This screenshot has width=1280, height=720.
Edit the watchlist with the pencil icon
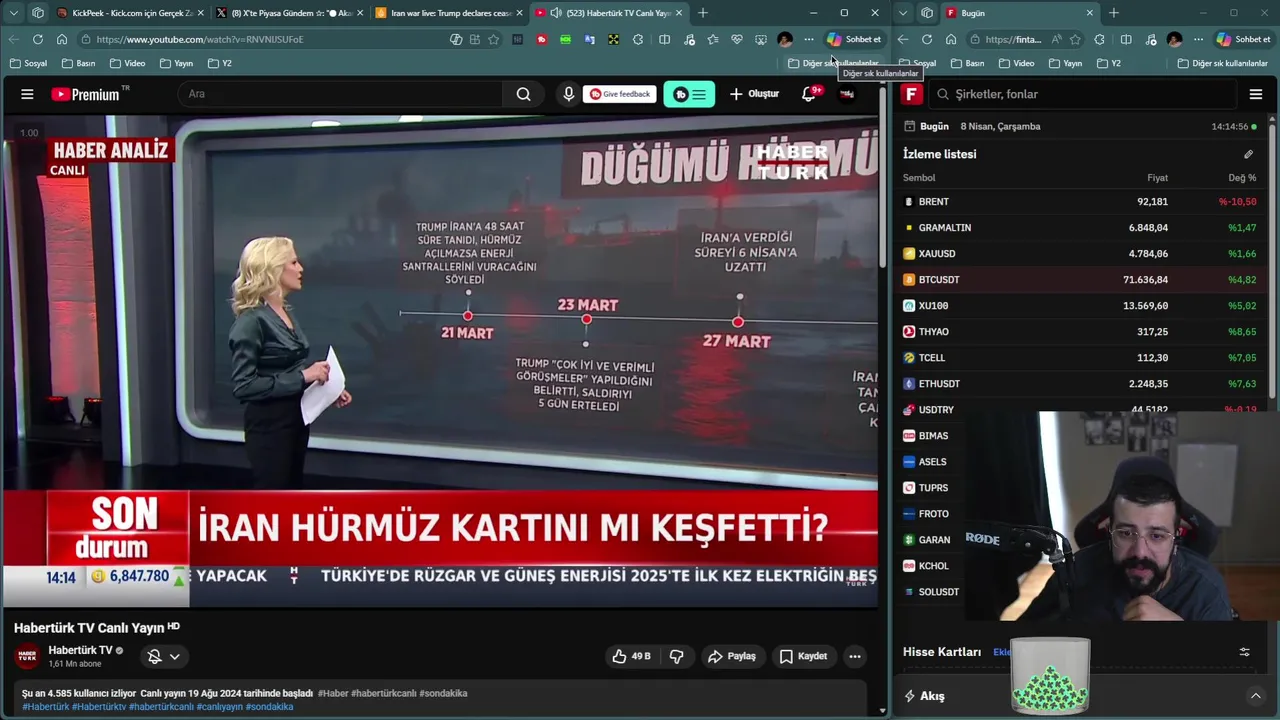point(1248,154)
